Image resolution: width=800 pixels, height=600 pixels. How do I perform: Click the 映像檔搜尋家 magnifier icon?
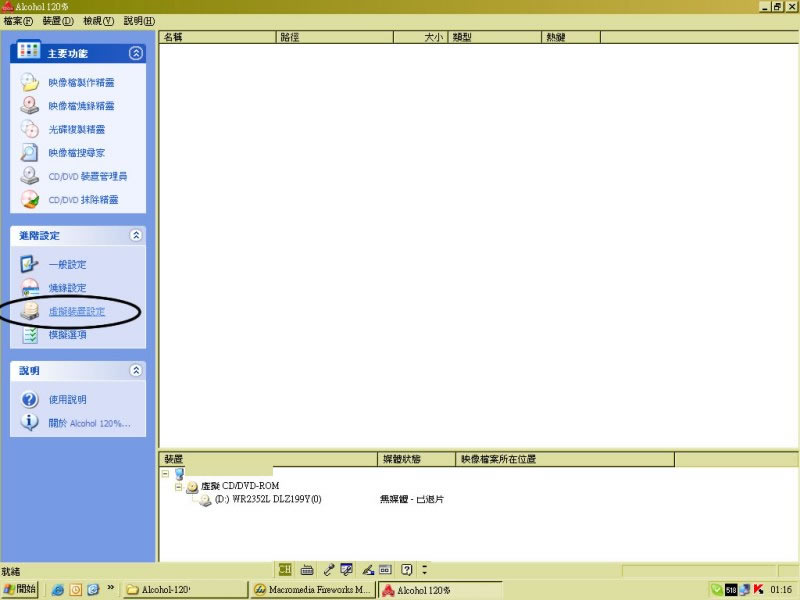tap(30, 153)
